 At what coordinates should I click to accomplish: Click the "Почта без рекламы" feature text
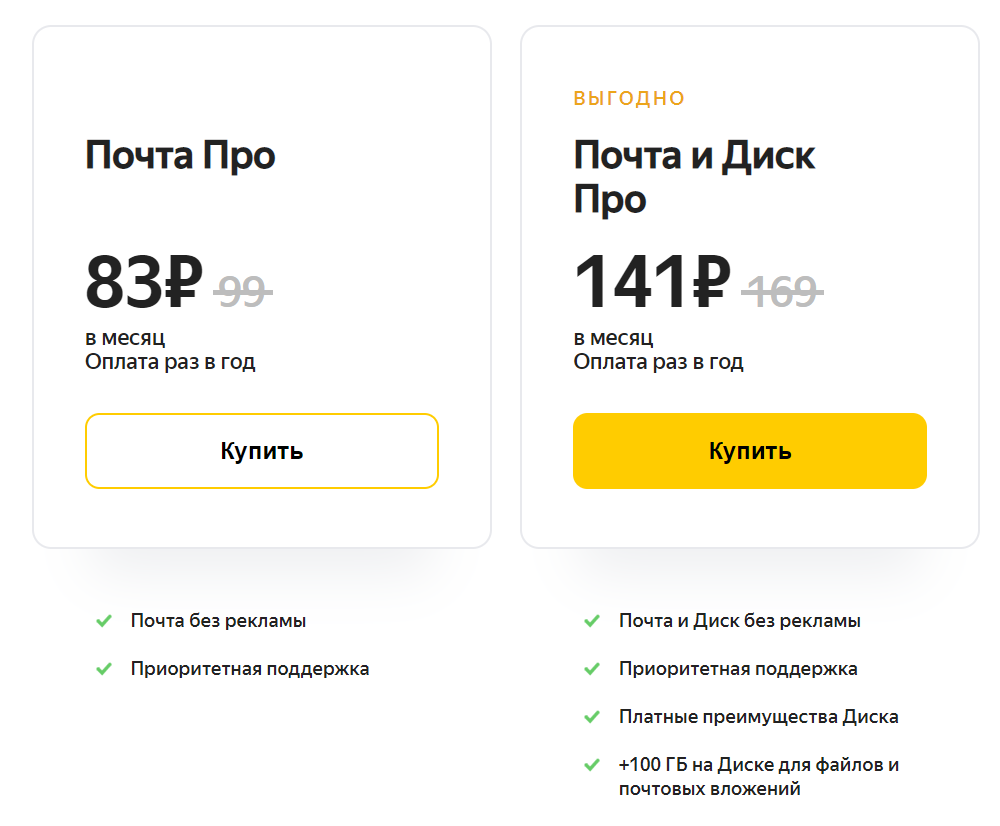220,620
